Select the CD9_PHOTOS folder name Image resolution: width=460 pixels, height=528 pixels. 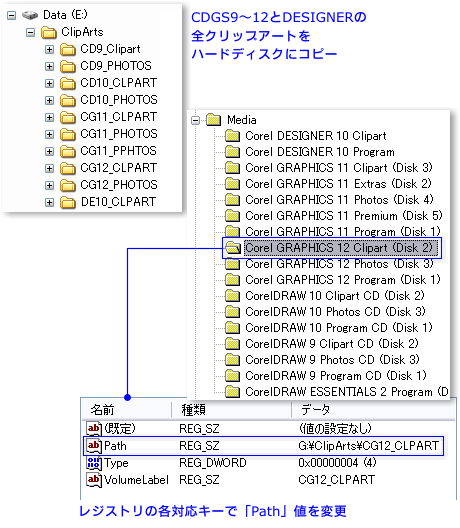pos(116,66)
